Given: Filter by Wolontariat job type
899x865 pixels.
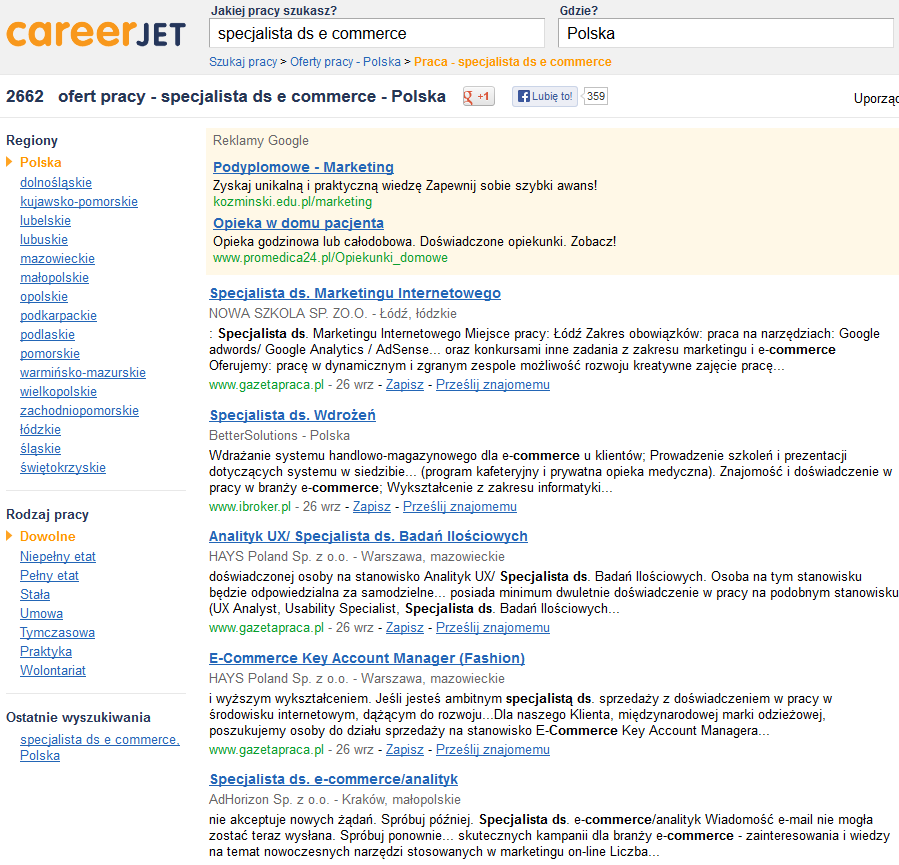Looking at the screenshot, I should [53, 670].
